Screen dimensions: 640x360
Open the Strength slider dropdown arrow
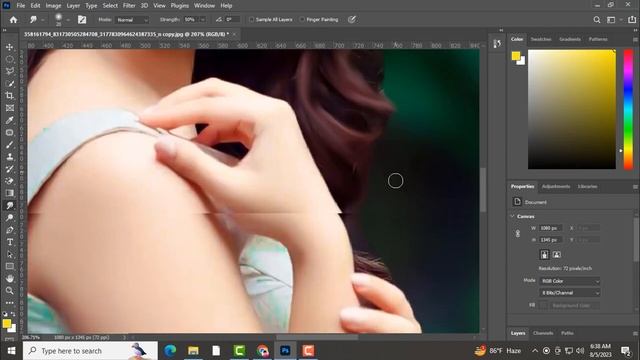point(202,20)
